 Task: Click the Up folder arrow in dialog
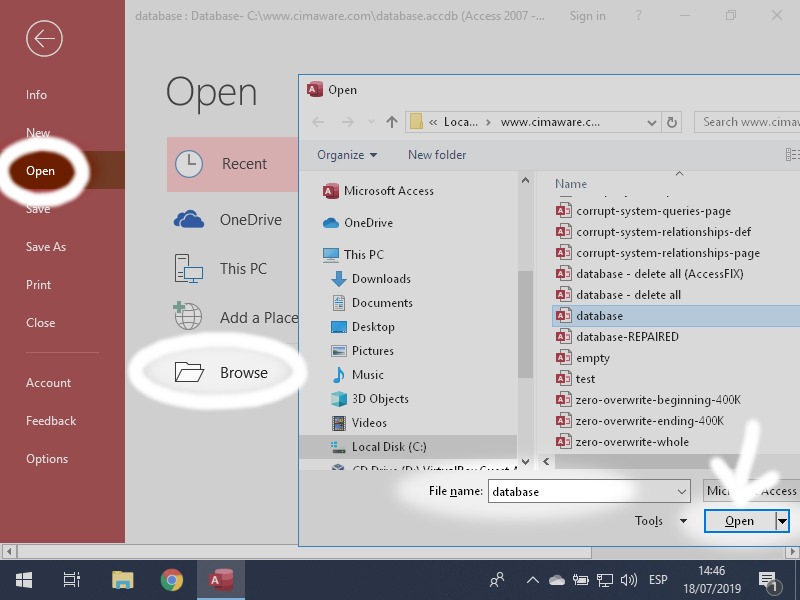[392, 122]
